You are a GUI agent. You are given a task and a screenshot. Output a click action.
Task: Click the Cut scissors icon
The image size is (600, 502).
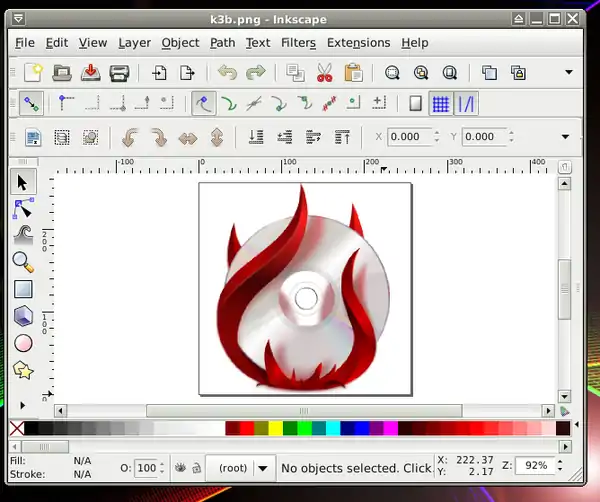point(324,72)
